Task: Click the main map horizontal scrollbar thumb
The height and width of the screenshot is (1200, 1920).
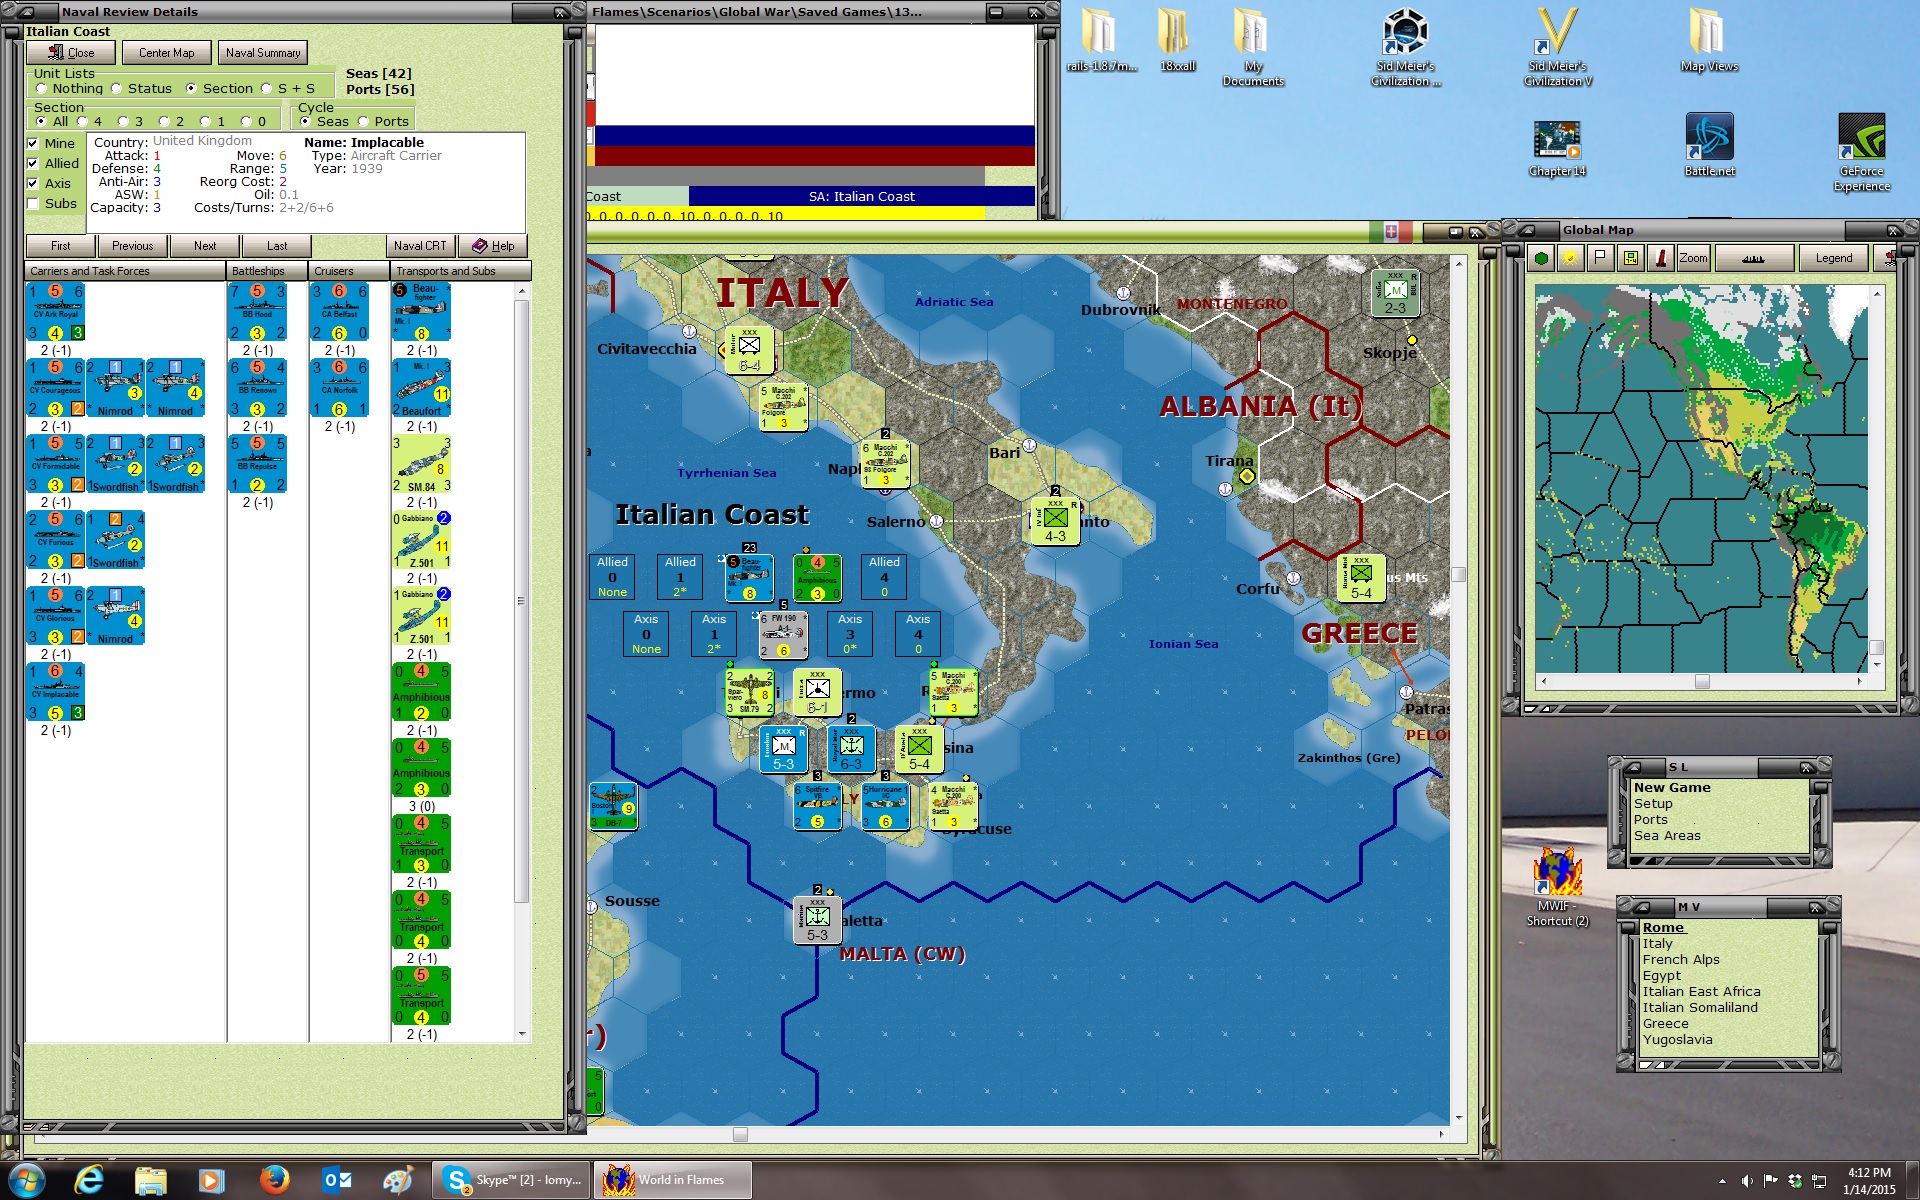Action: 740,1134
